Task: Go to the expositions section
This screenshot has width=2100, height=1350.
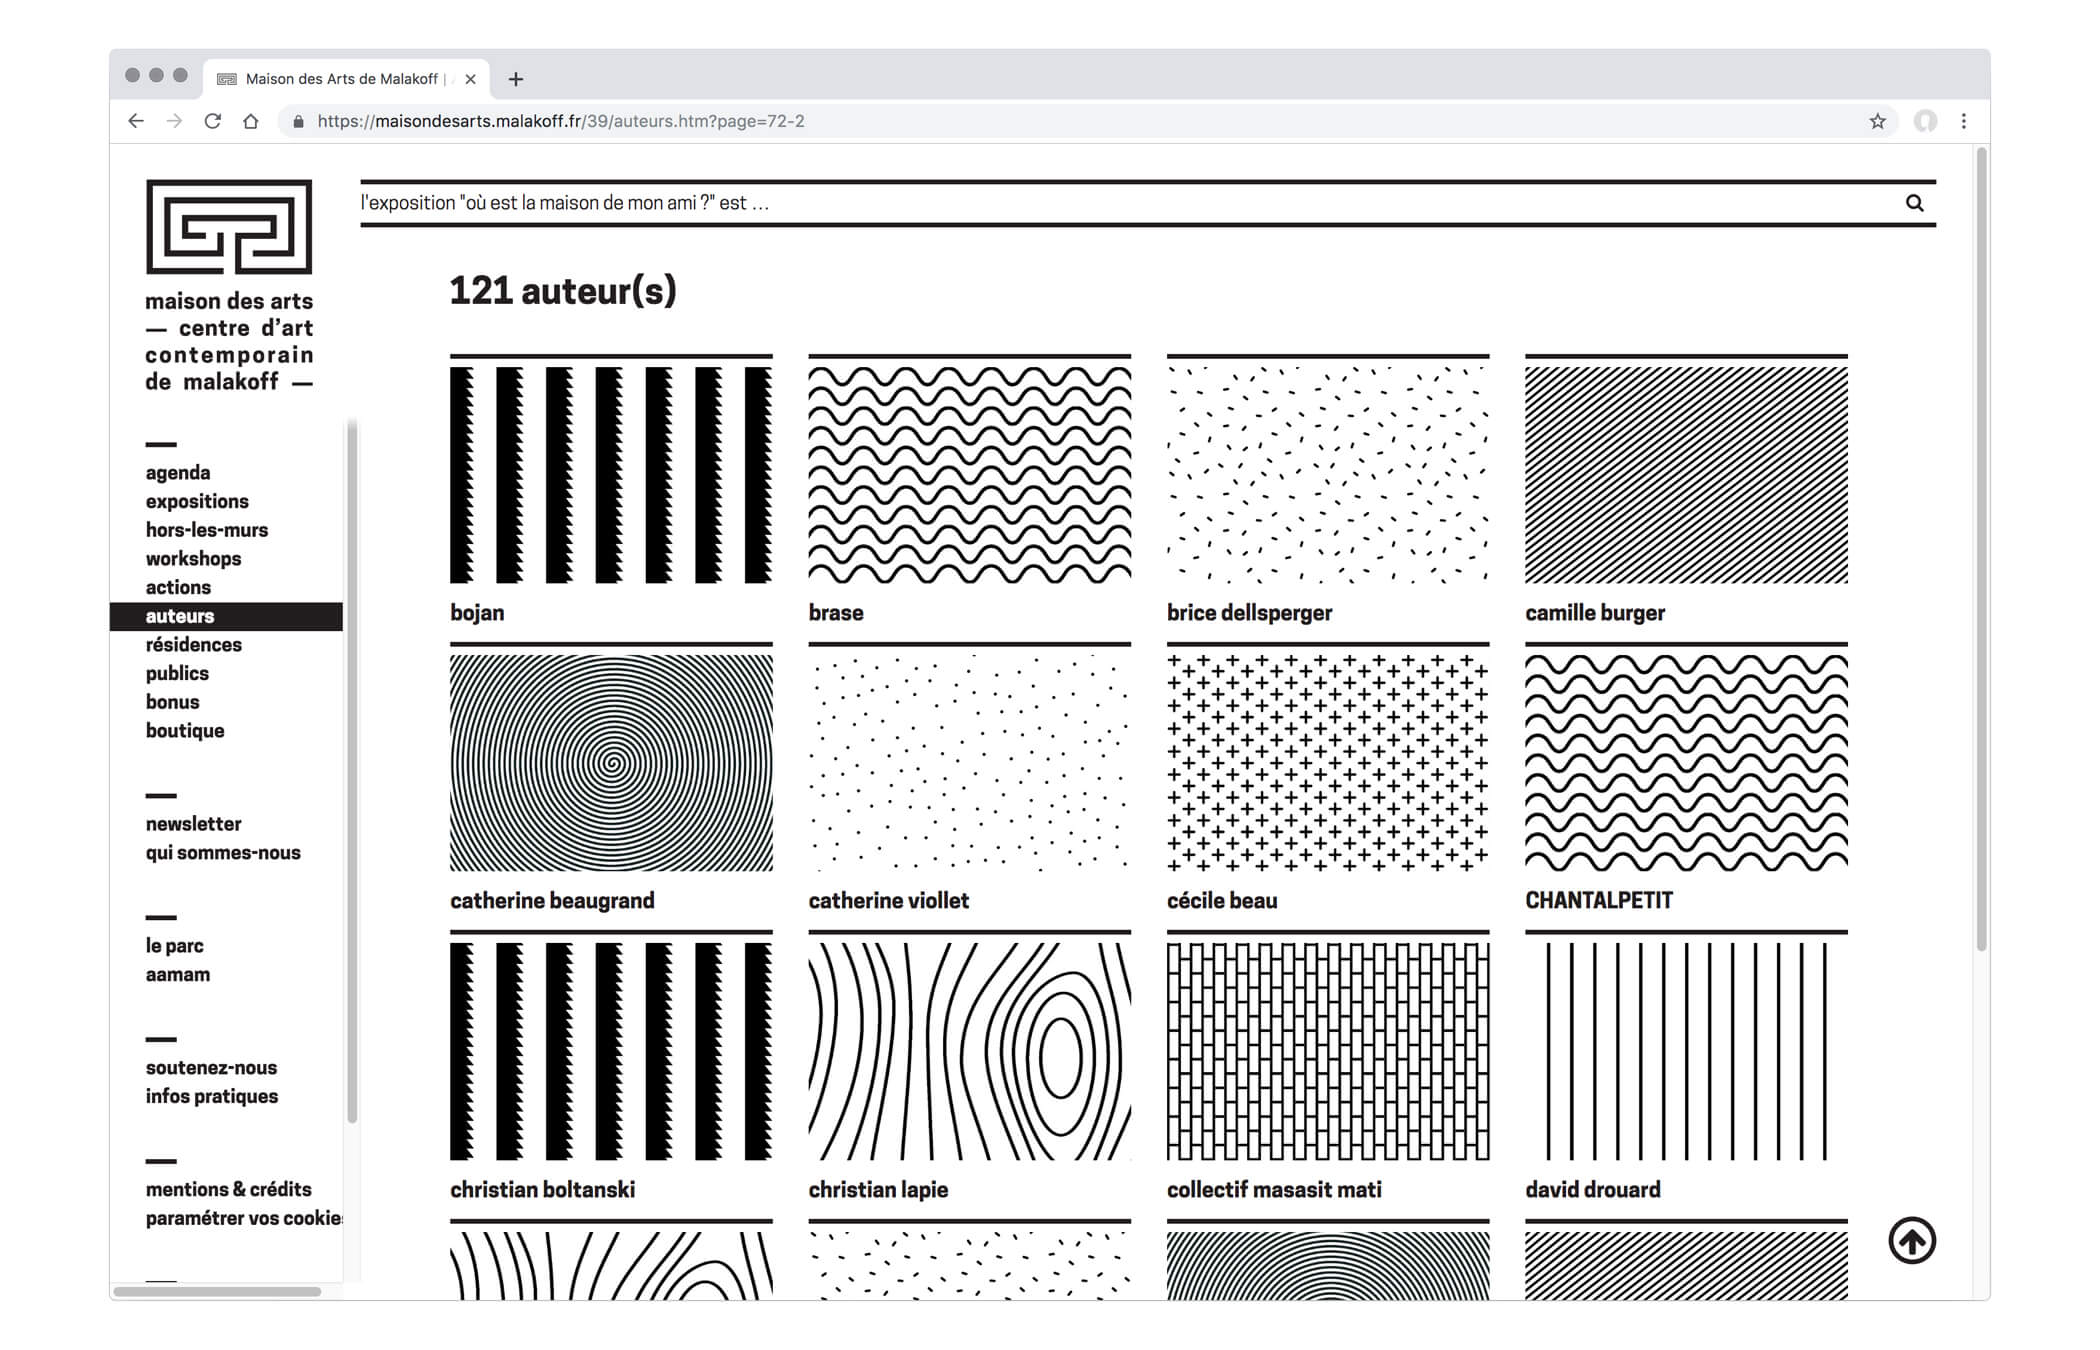Action: coord(197,501)
